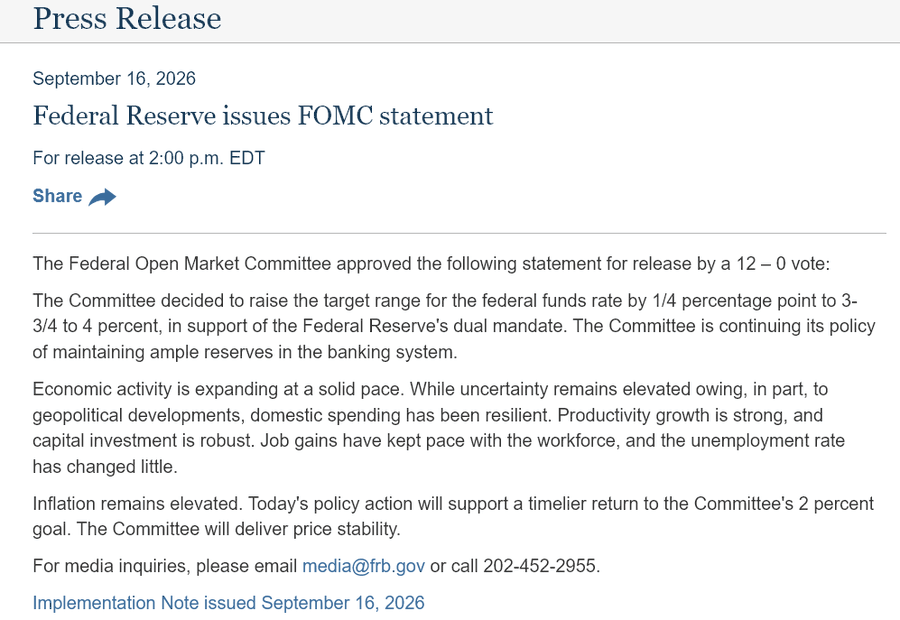
Task: Click the Press Release page heading
Action: point(127,18)
